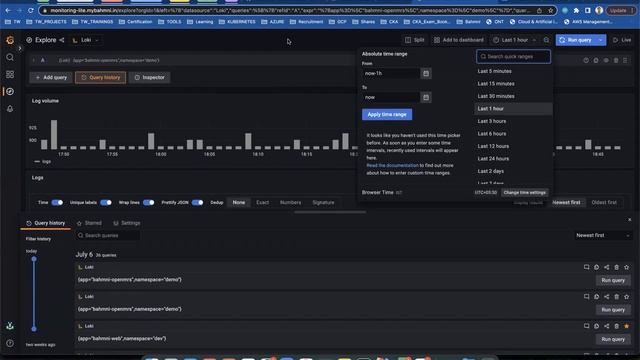The height and width of the screenshot is (360, 640).
Task: Open the Run query interval dropdown arrow
Action: [601, 40]
